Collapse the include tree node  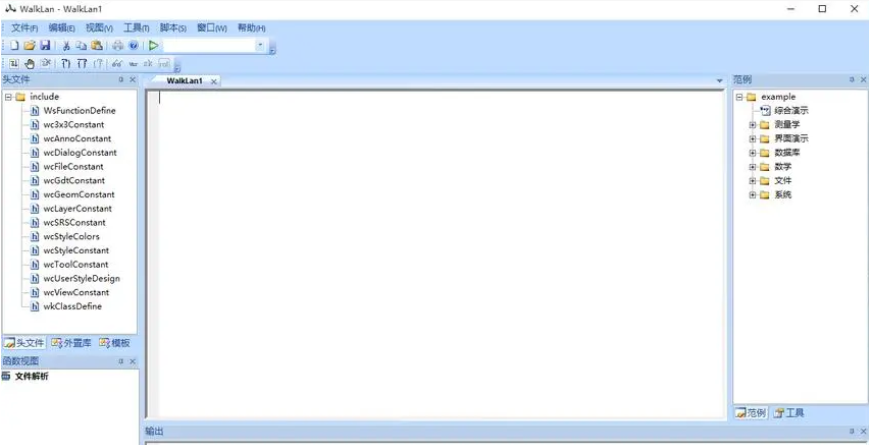(8, 97)
